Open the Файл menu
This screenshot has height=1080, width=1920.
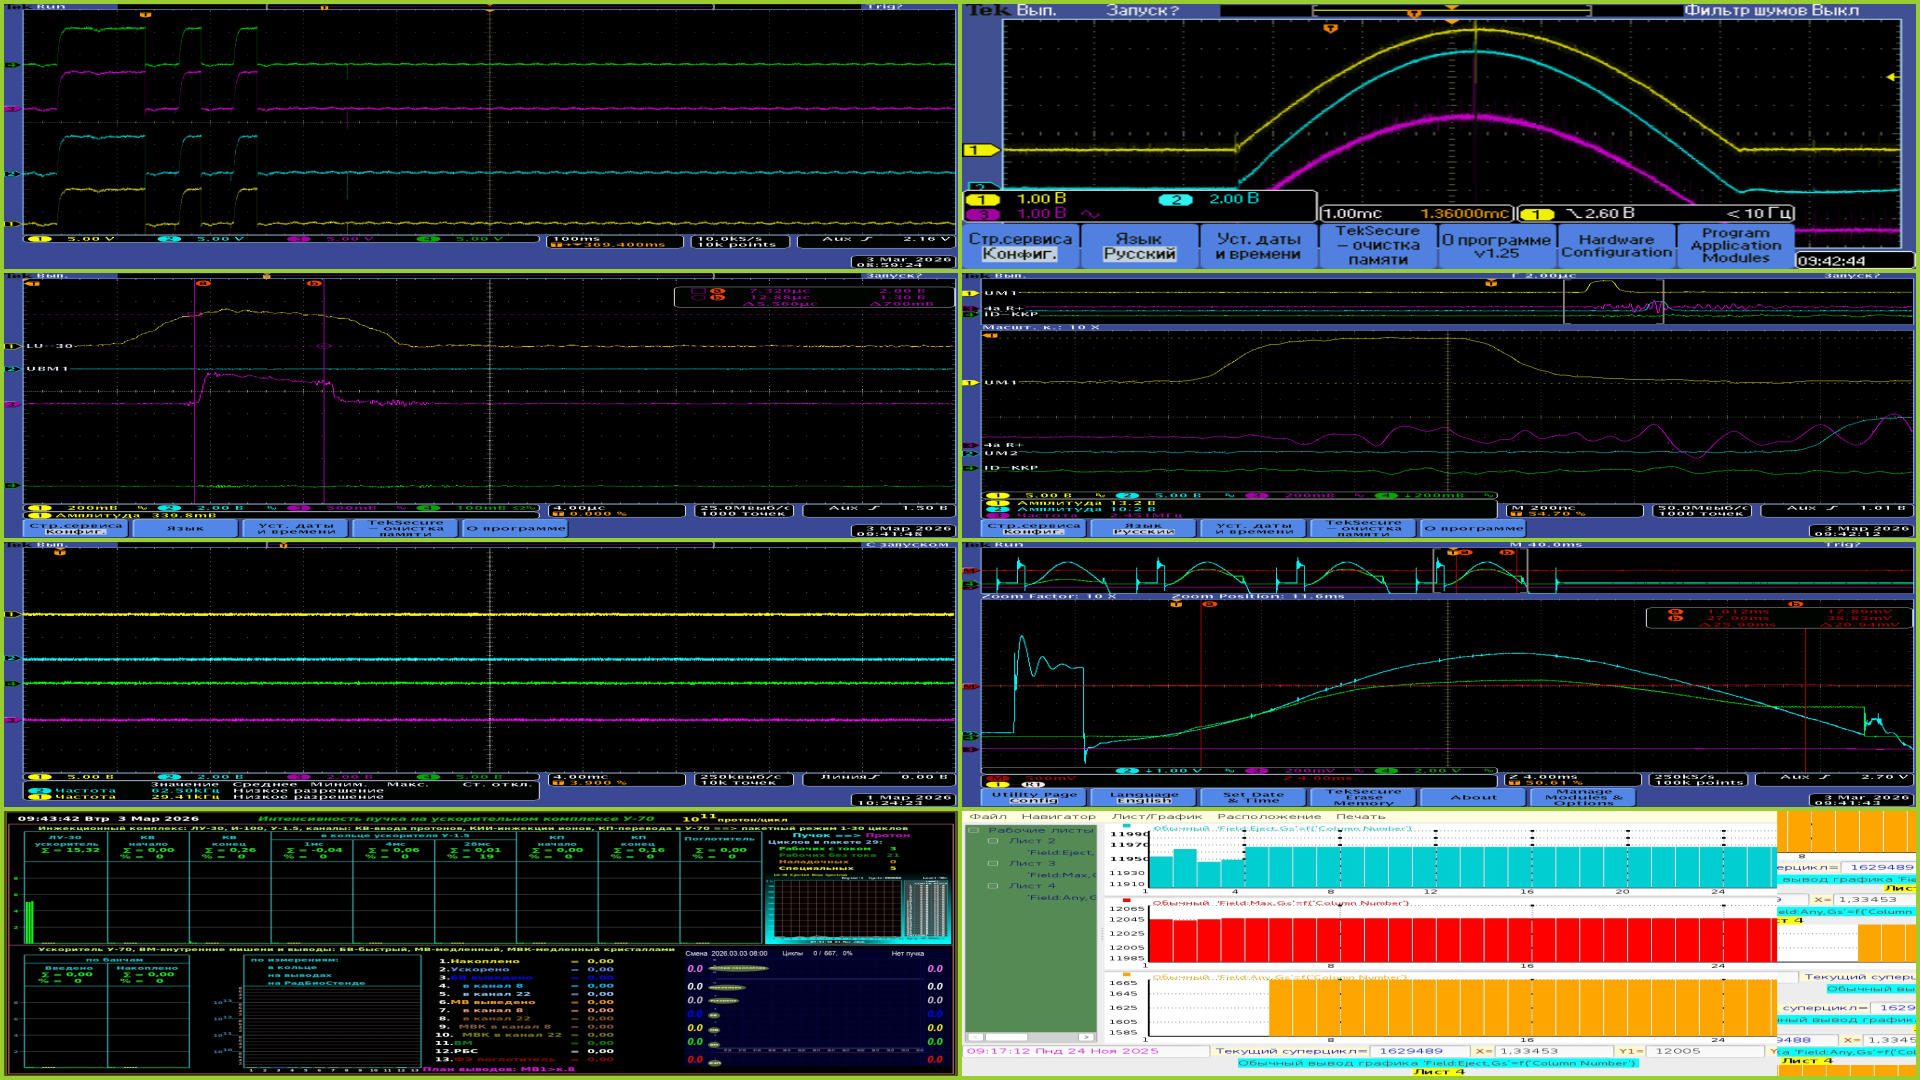(x=987, y=816)
